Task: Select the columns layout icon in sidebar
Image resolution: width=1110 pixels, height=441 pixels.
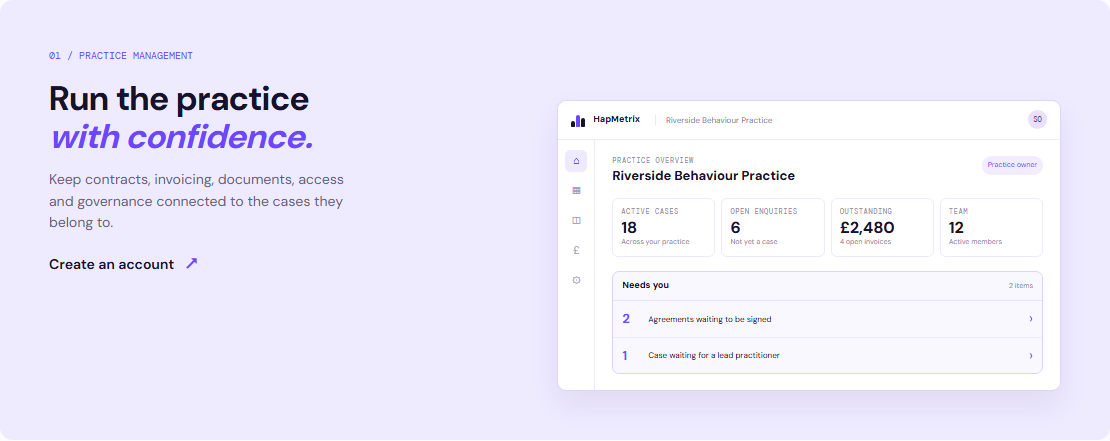Action: click(x=576, y=220)
